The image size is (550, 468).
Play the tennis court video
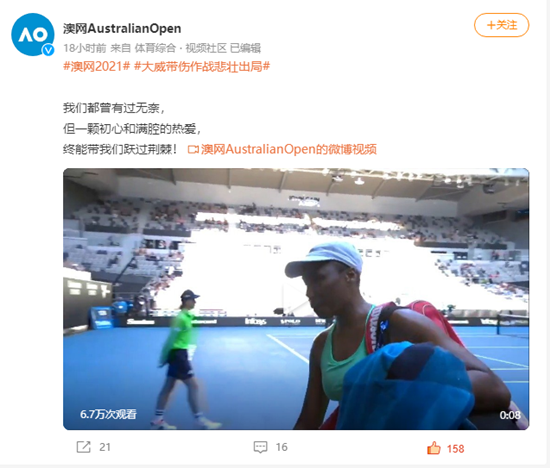point(296,299)
